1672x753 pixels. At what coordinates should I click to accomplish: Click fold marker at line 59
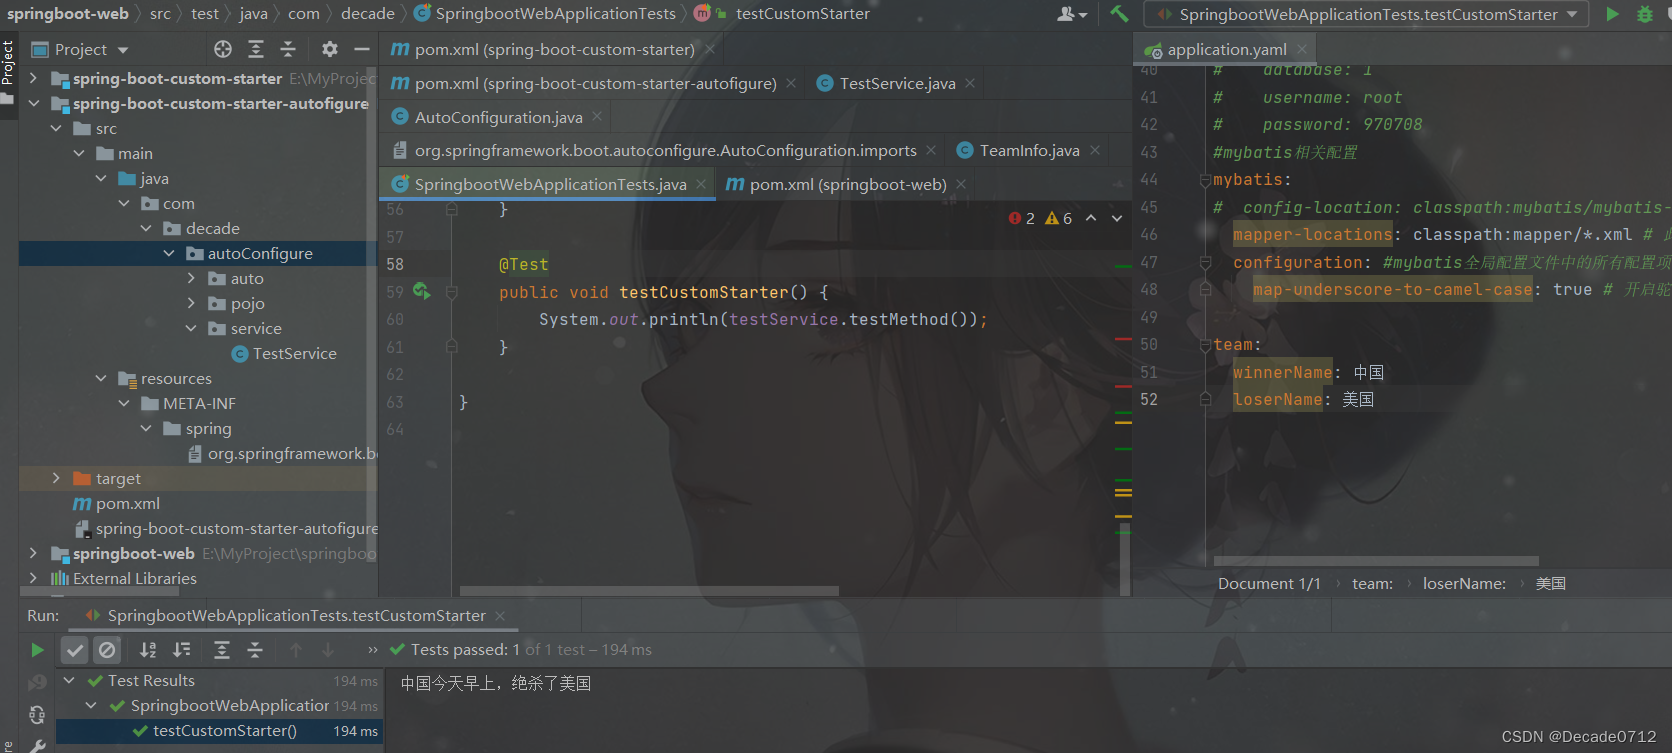pyautogui.click(x=451, y=292)
